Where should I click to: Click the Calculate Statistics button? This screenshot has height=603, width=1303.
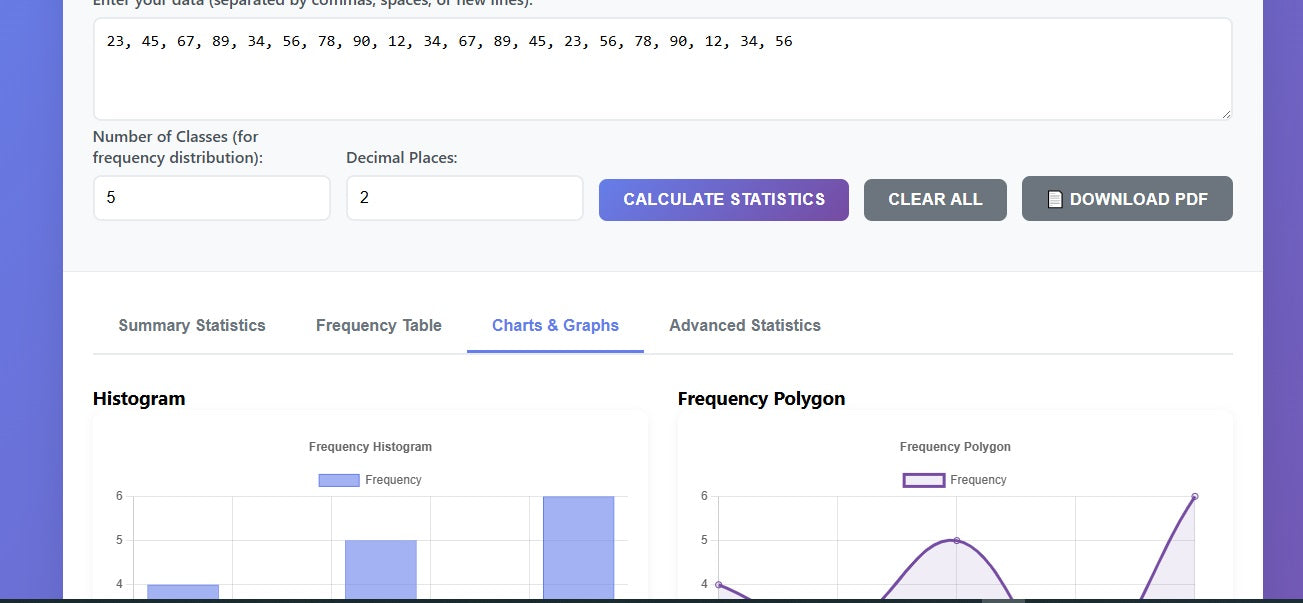tap(723, 199)
